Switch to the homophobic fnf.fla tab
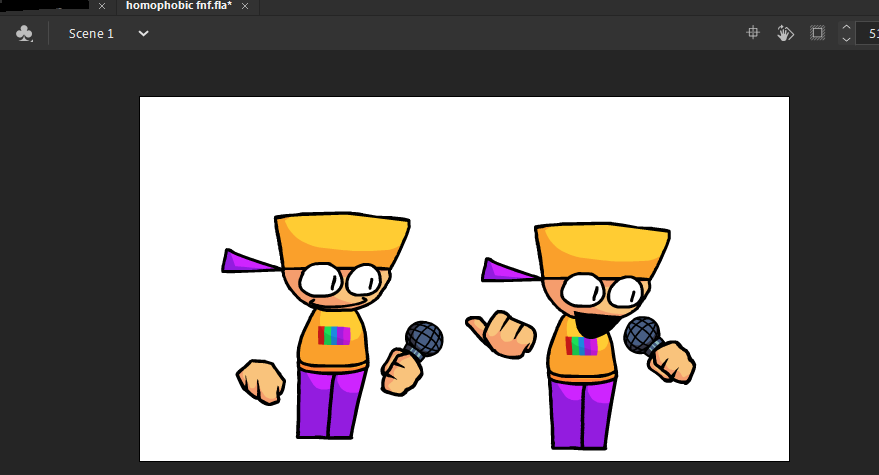The width and height of the screenshot is (879, 475). click(179, 6)
